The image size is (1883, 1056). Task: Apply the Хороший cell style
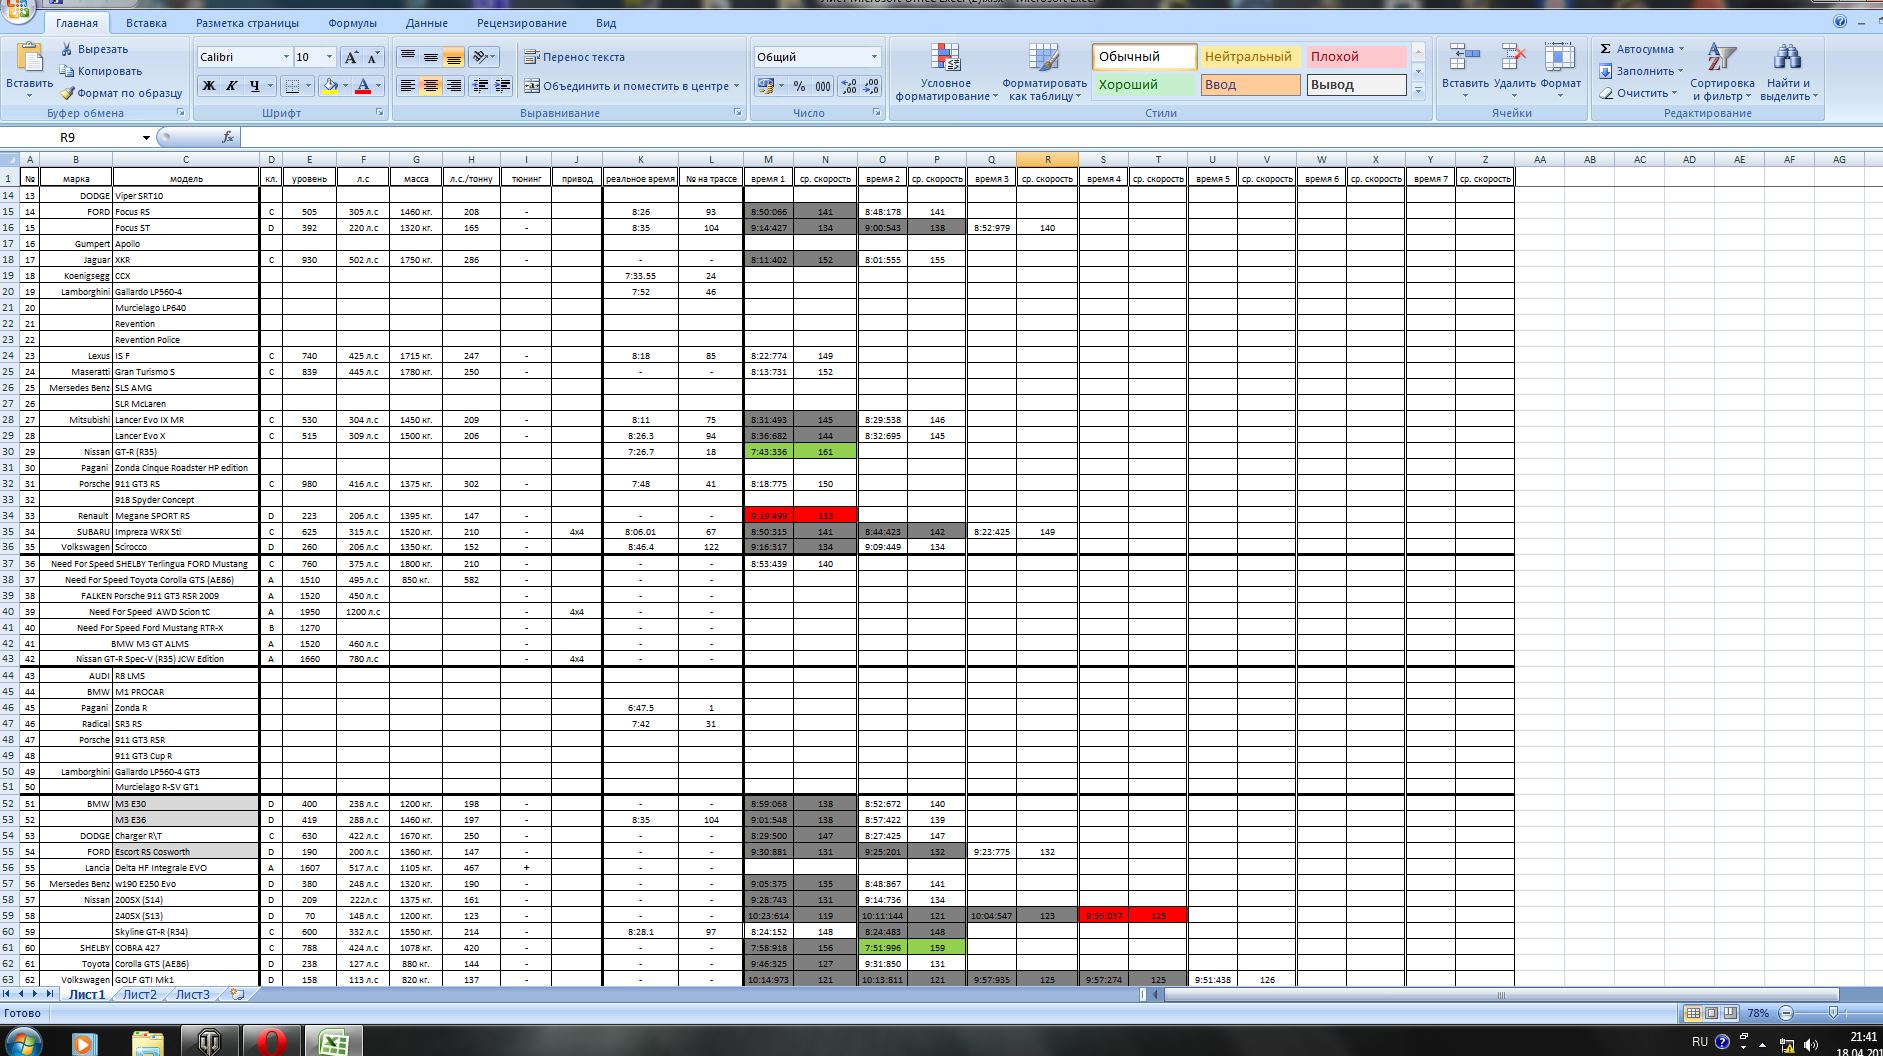coord(1144,85)
